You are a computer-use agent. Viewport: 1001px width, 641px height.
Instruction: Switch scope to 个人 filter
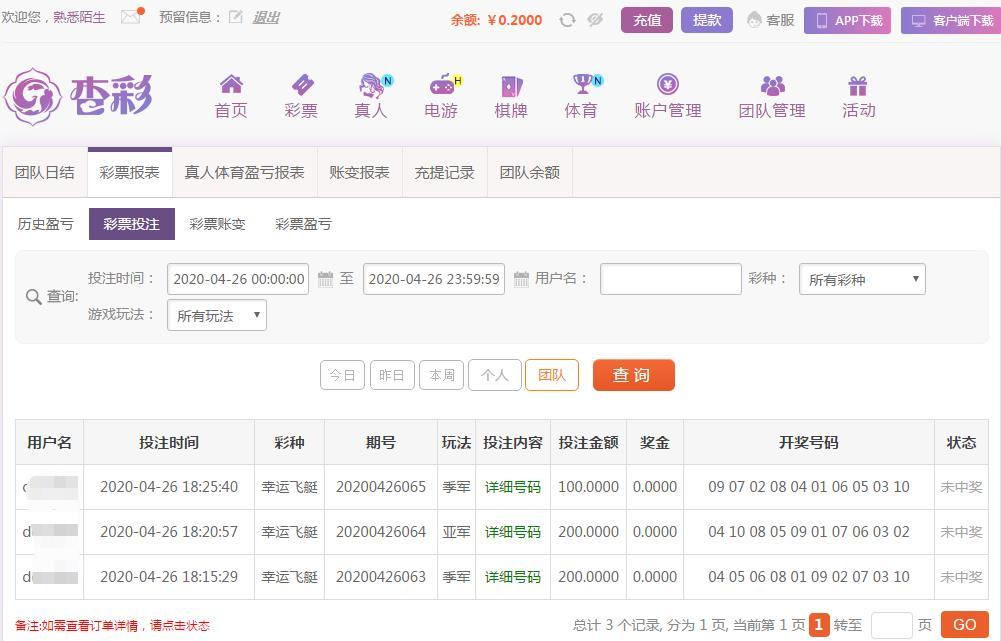tap(494, 376)
